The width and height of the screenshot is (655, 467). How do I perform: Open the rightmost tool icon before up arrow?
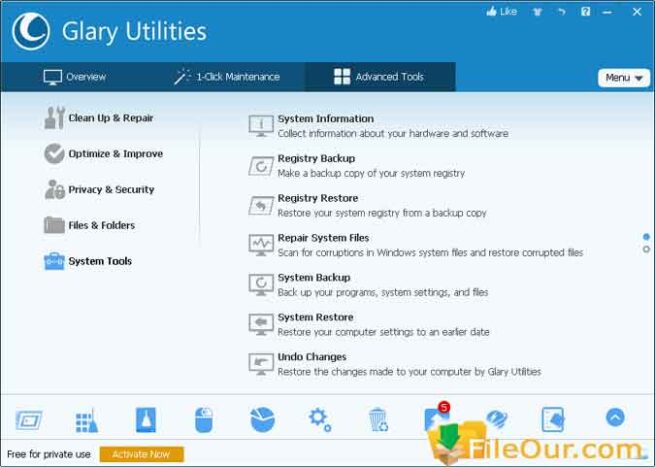click(553, 420)
